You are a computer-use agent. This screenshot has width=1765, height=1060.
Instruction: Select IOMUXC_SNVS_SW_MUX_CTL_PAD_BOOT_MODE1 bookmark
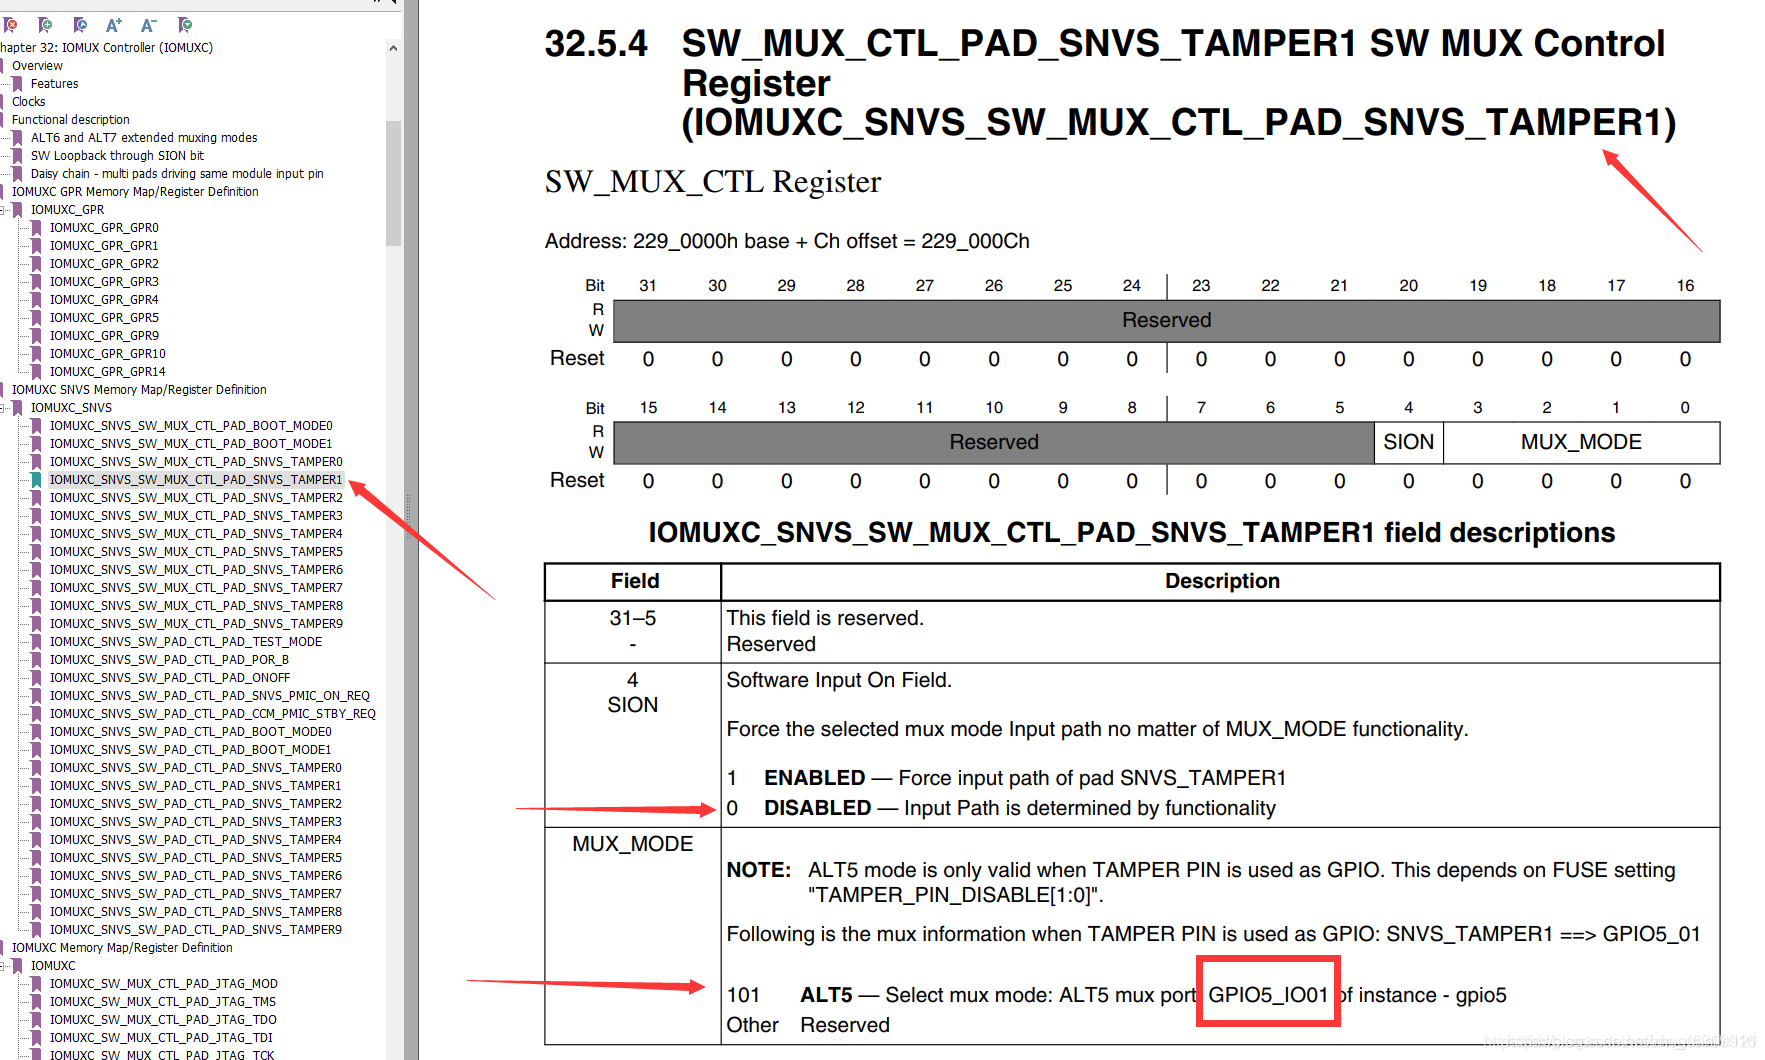click(191, 444)
